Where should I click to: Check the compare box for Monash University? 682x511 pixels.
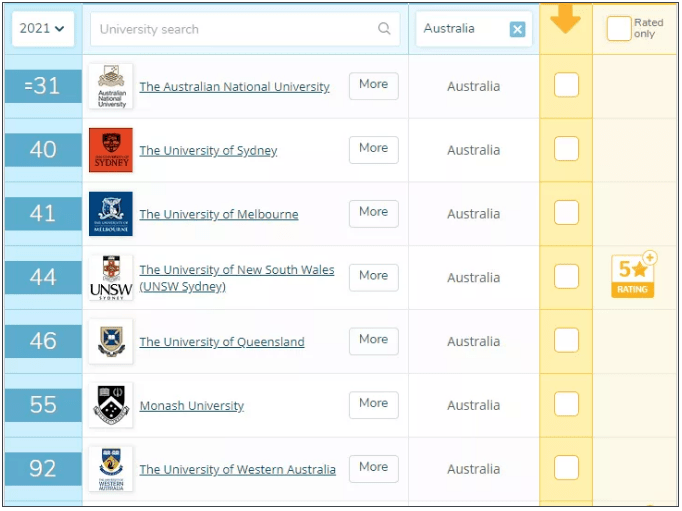[x=566, y=404]
